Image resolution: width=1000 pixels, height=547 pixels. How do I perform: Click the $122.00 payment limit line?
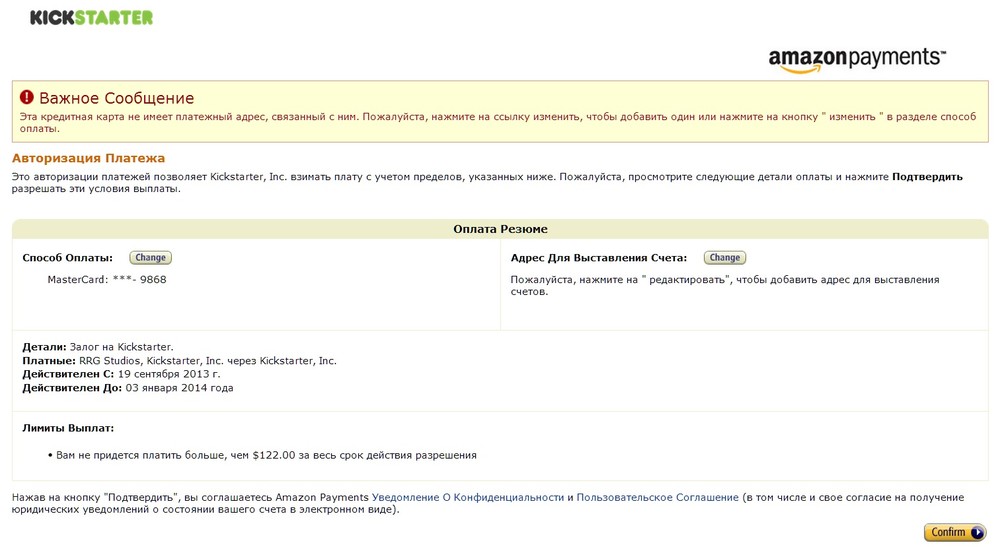click(265, 455)
